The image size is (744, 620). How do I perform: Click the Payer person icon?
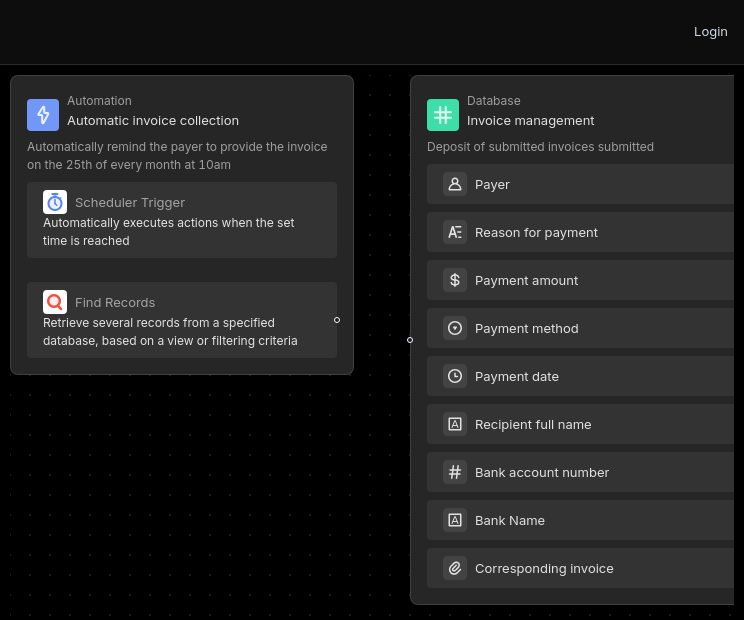pos(455,184)
